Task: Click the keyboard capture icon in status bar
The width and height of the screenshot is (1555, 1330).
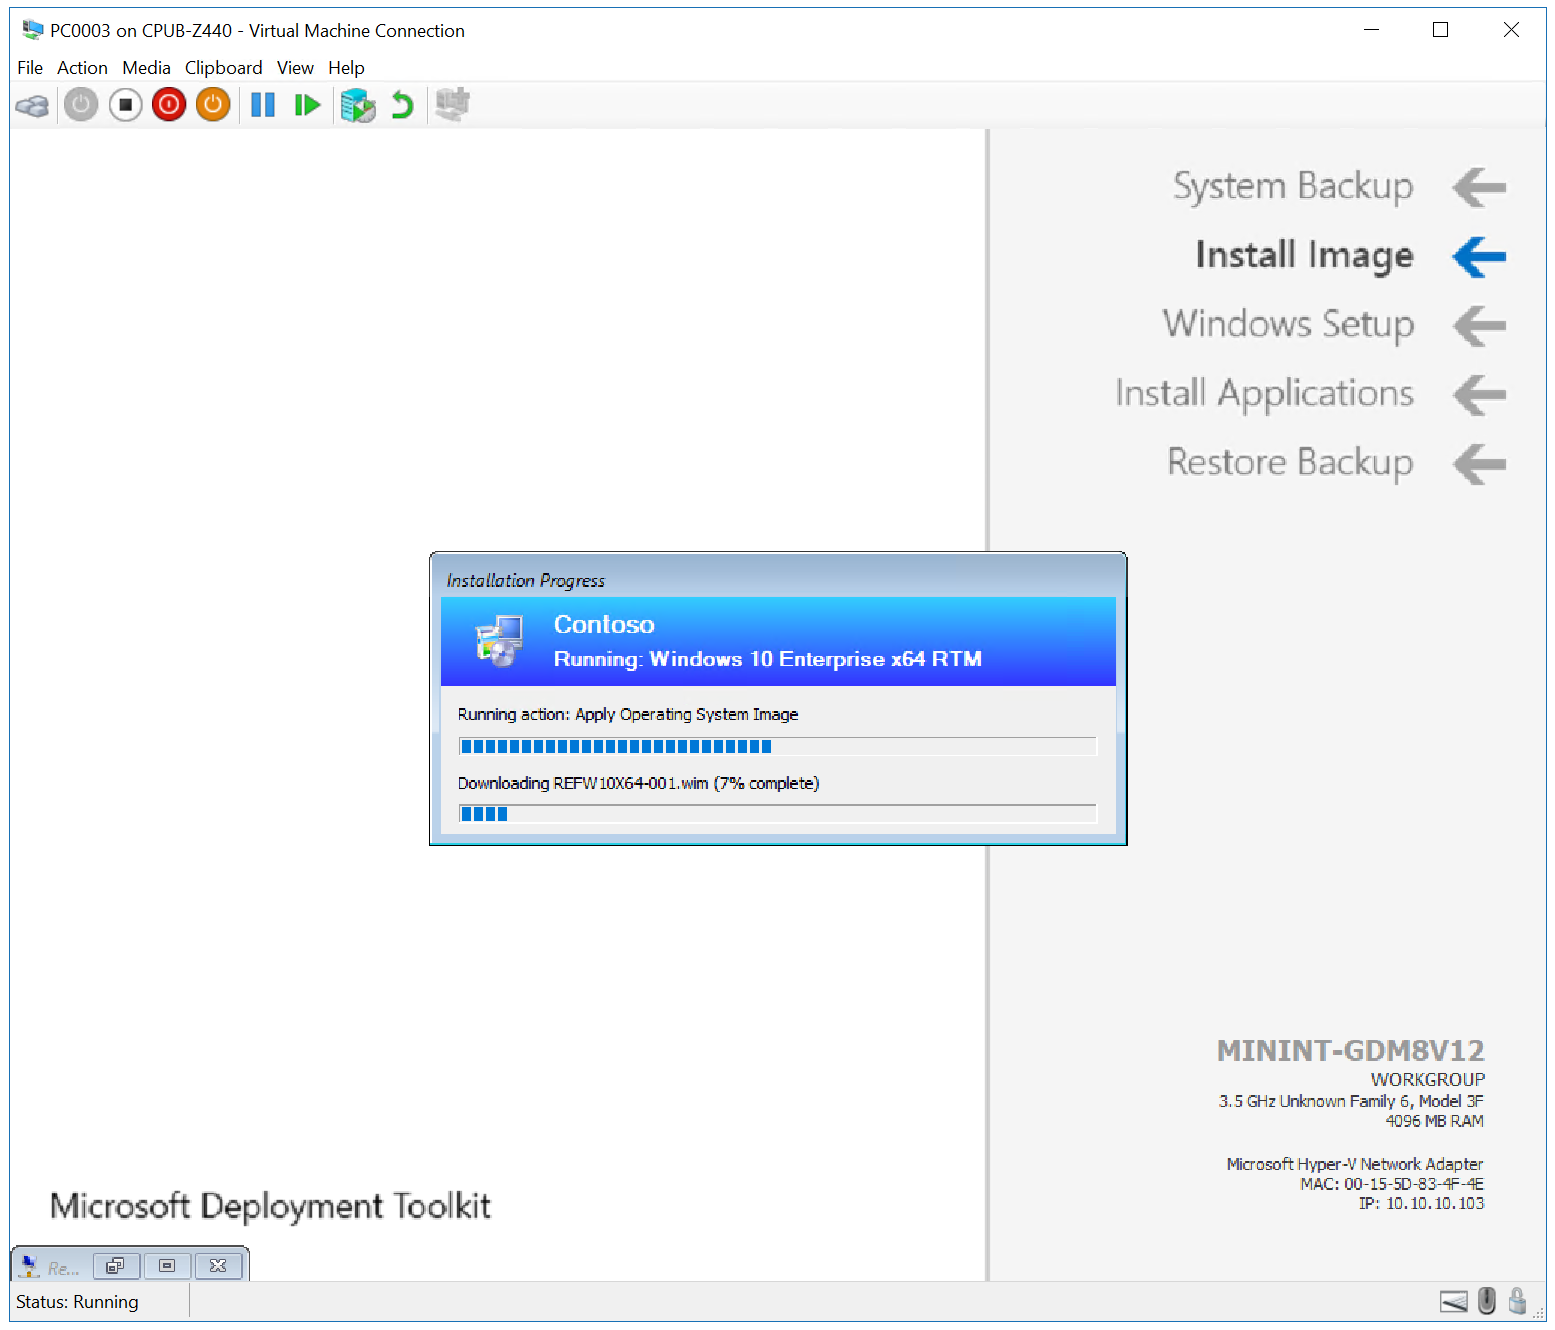Action: coord(1454,1301)
